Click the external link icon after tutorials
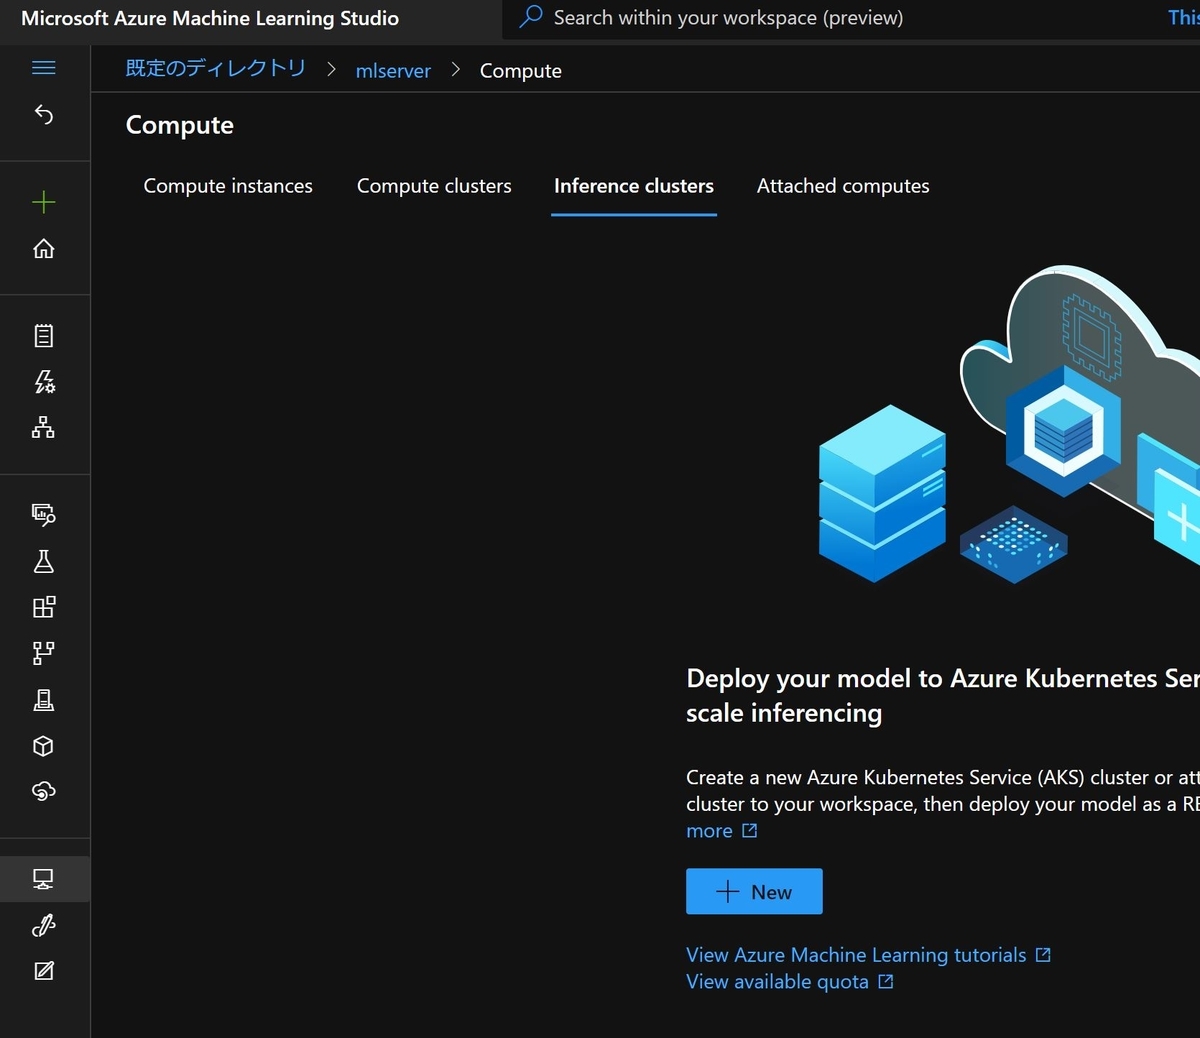This screenshot has height=1038, width=1200. coord(1043,955)
